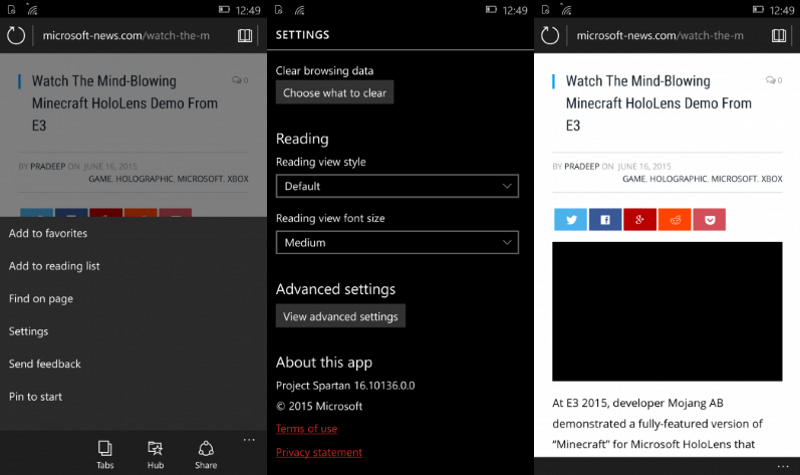Click article headline in right screen
This screenshot has width=800, height=475.
pyautogui.click(x=659, y=103)
